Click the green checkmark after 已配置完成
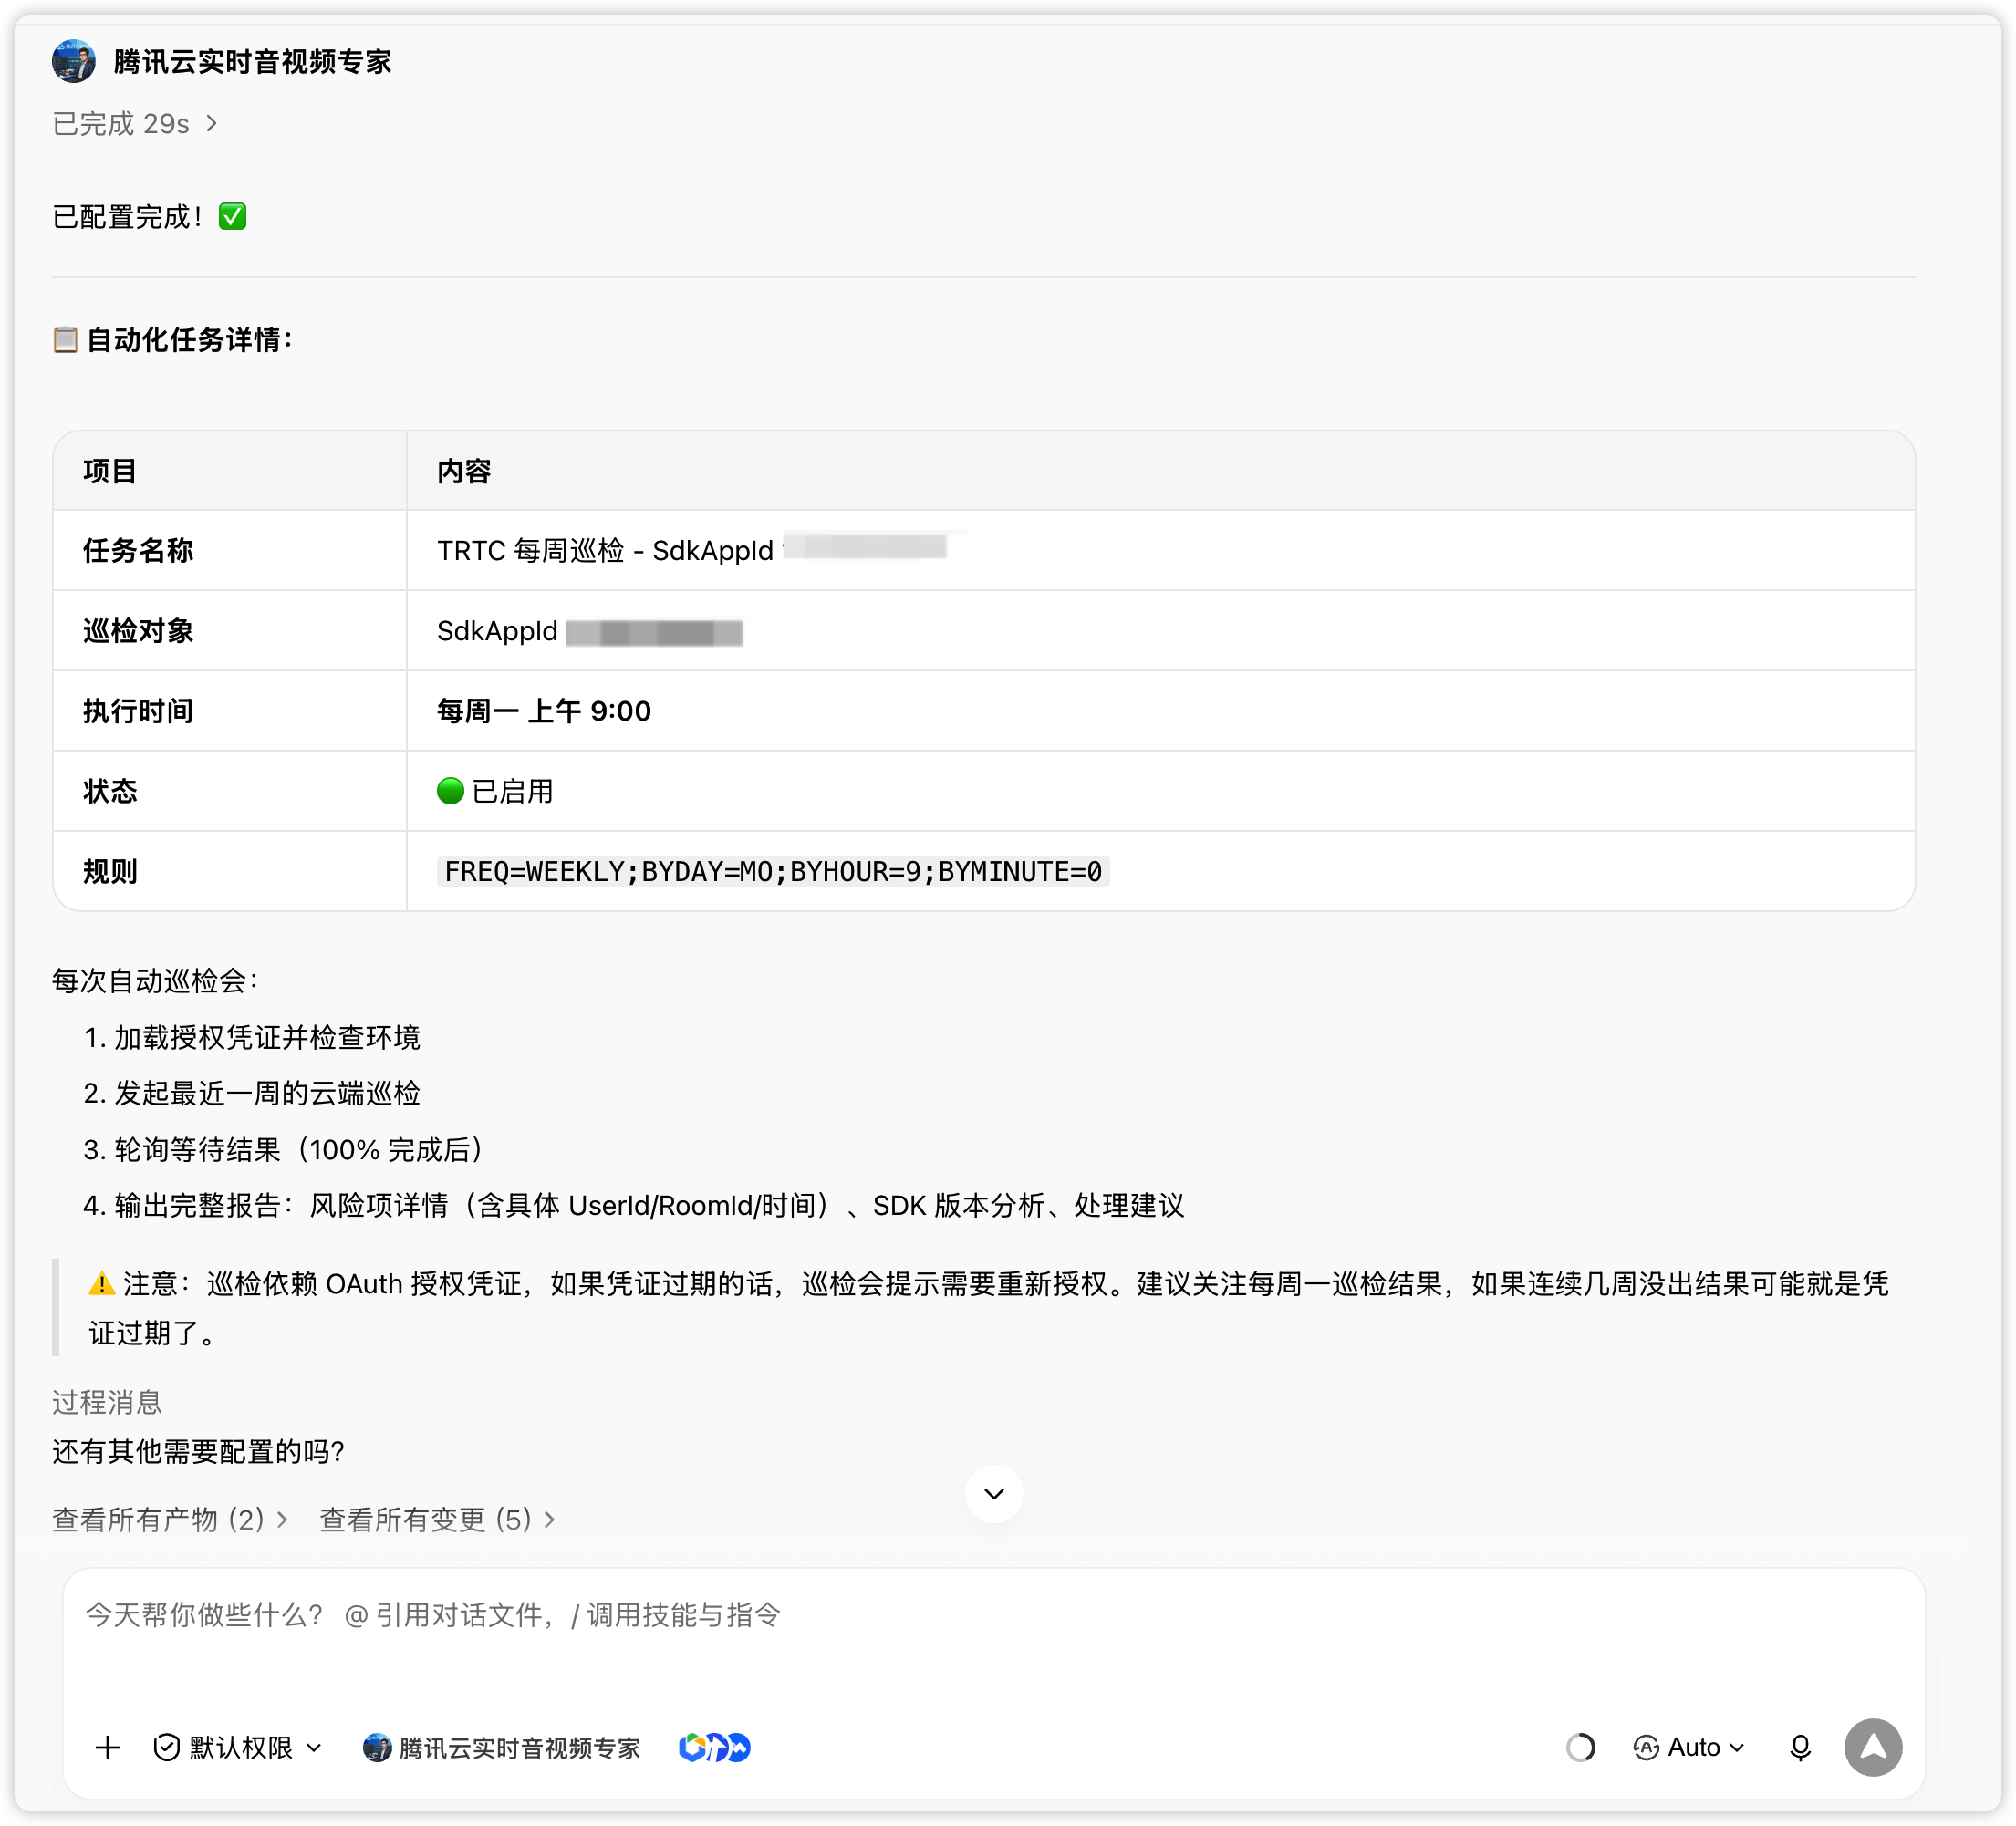 point(233,216)
